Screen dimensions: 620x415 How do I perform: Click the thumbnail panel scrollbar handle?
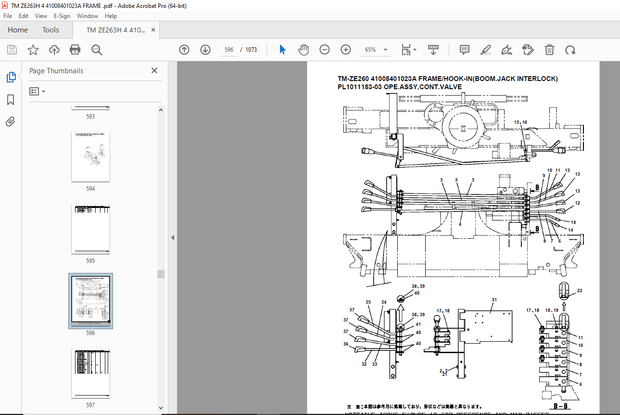tap(161, 274)
